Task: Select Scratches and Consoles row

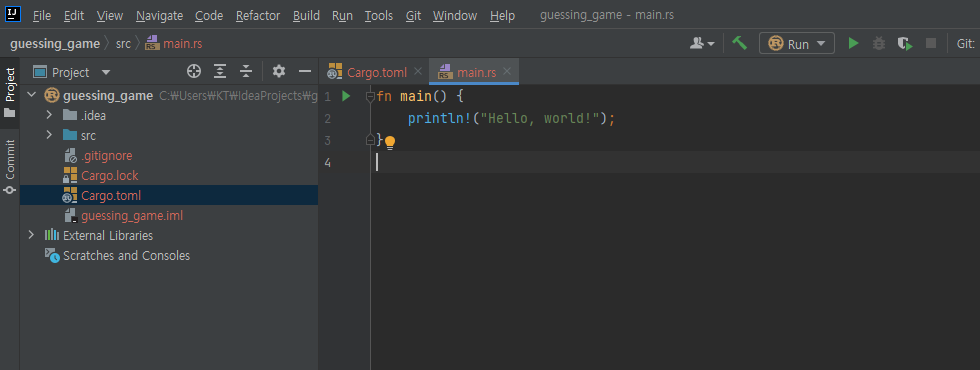Action: tap(169, 256)
